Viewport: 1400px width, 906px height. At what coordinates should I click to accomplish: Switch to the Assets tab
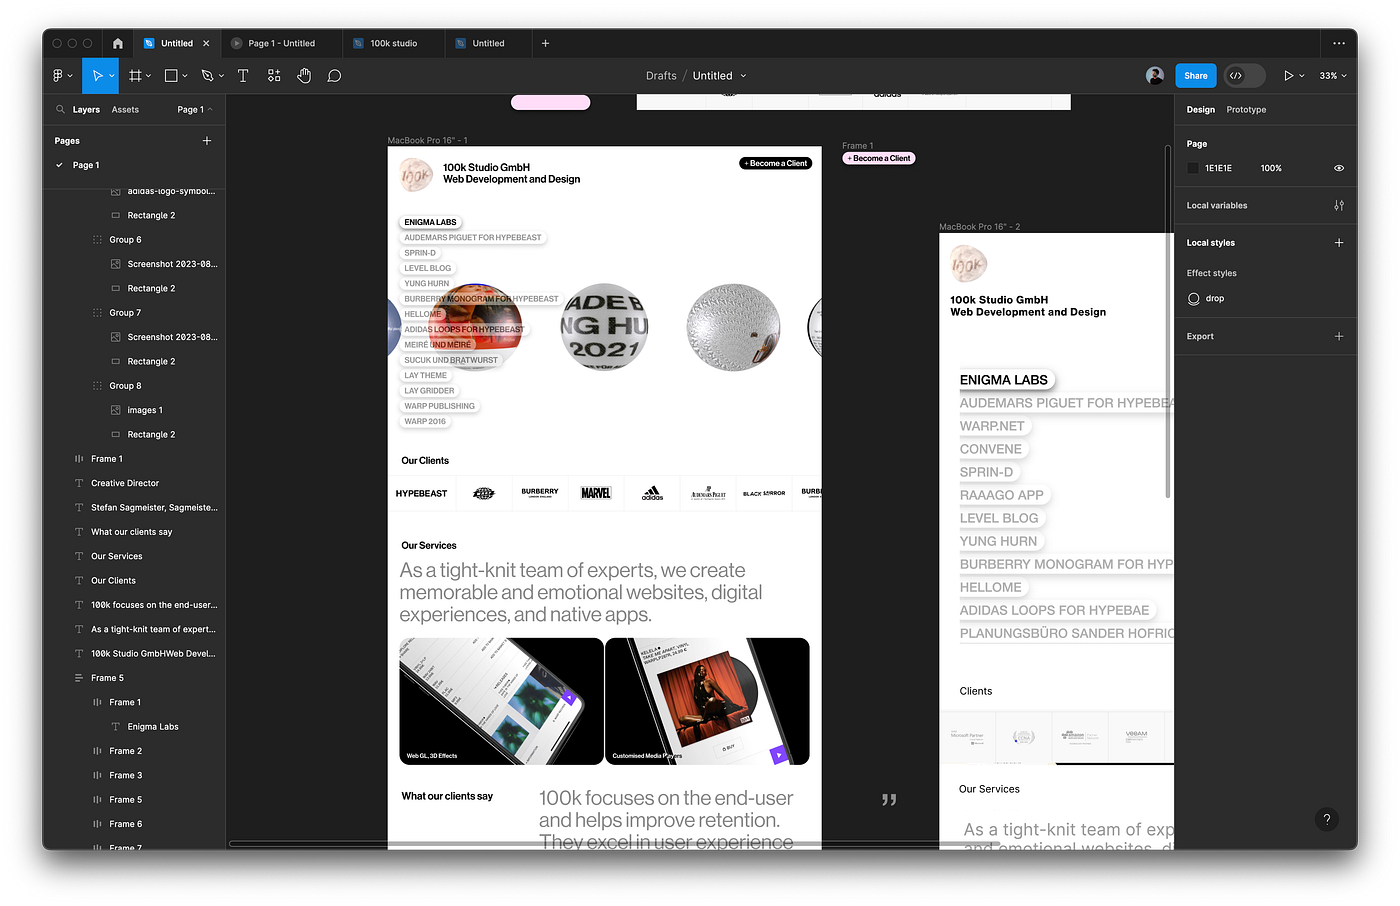(x=125, y=109)
